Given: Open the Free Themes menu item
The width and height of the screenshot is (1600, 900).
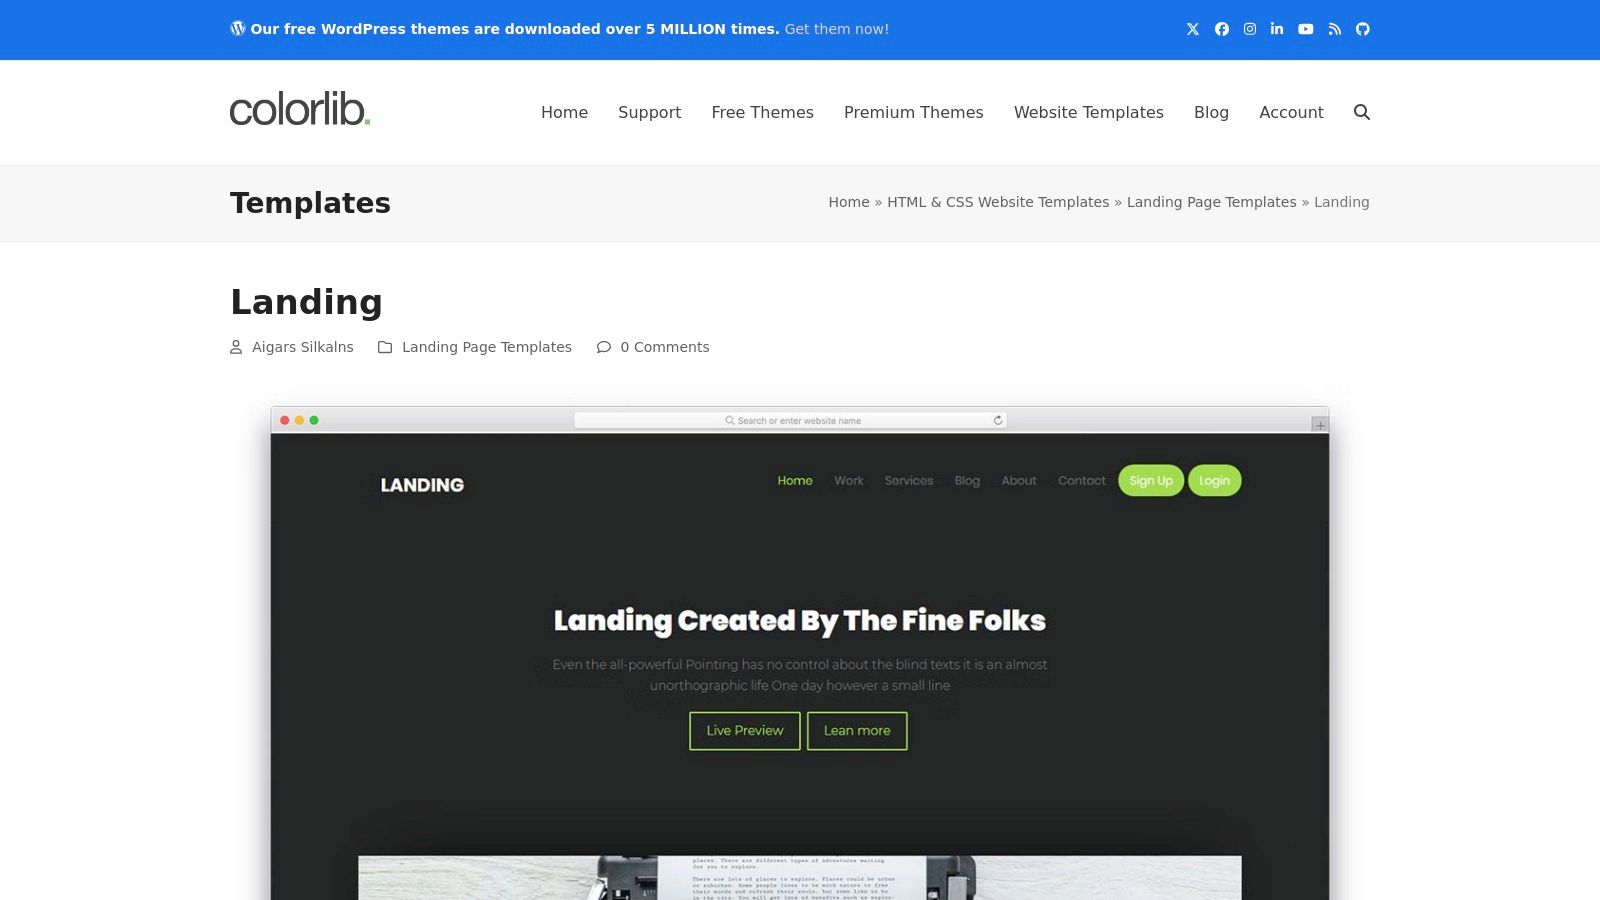Looking at the screenshot, I should coord(762,112).
